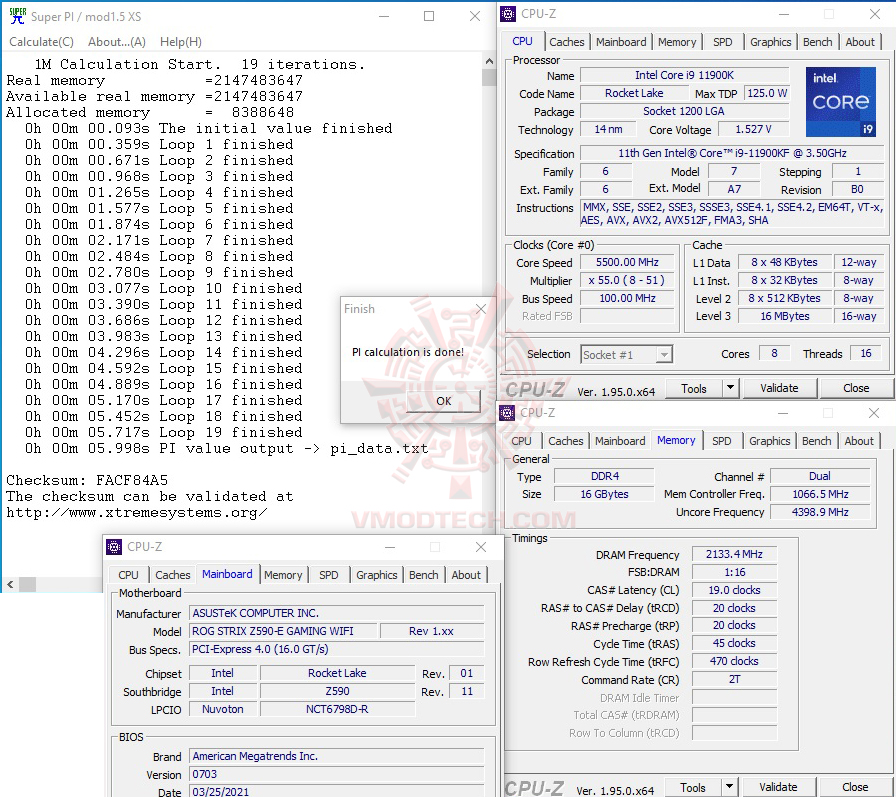Click the x 55.0 multiplier value
The height and width of the screenshot is (797, 896).
tap(627, 281)
